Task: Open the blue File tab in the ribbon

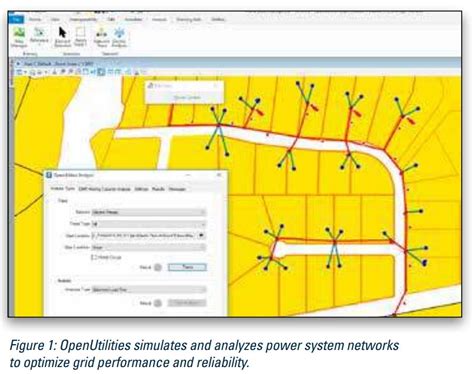Action: 16,19
